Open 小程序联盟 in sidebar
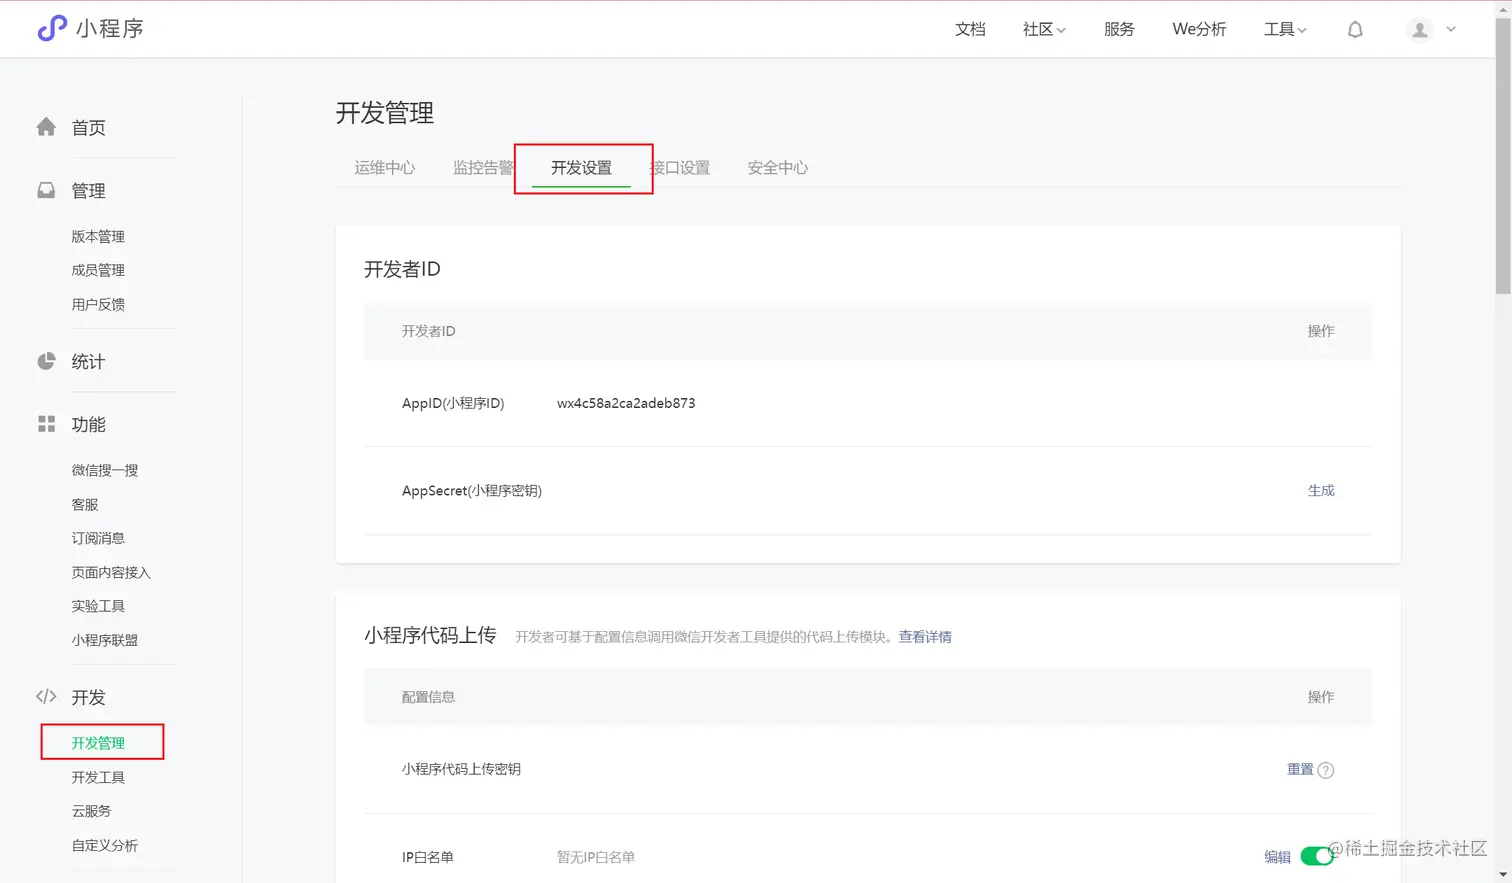 point(105,640)
